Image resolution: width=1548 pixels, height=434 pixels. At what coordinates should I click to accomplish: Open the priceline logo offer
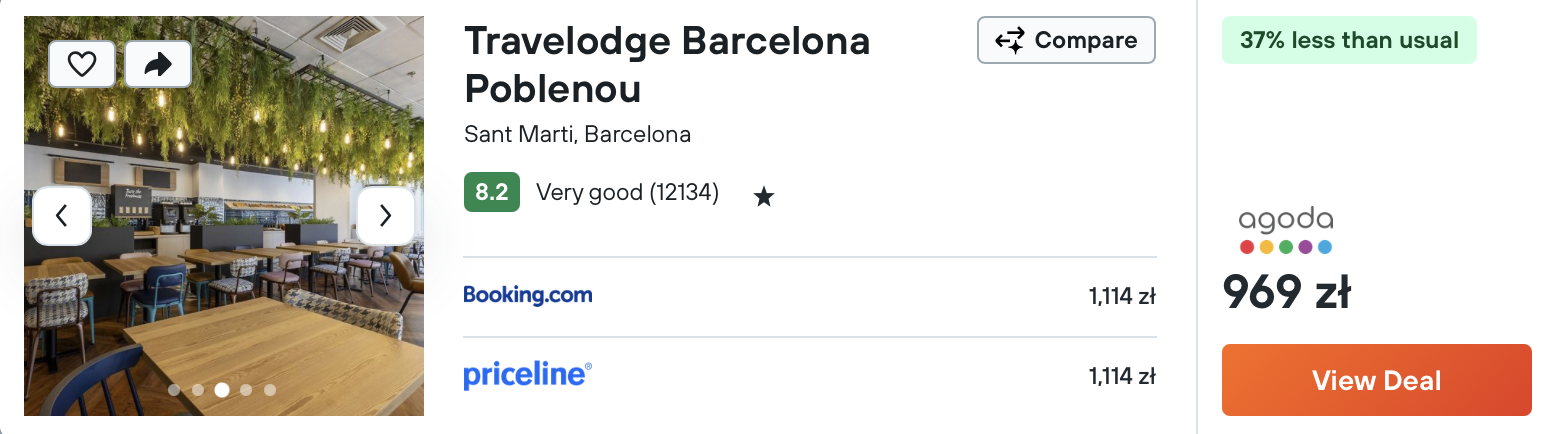coord(528,375)
